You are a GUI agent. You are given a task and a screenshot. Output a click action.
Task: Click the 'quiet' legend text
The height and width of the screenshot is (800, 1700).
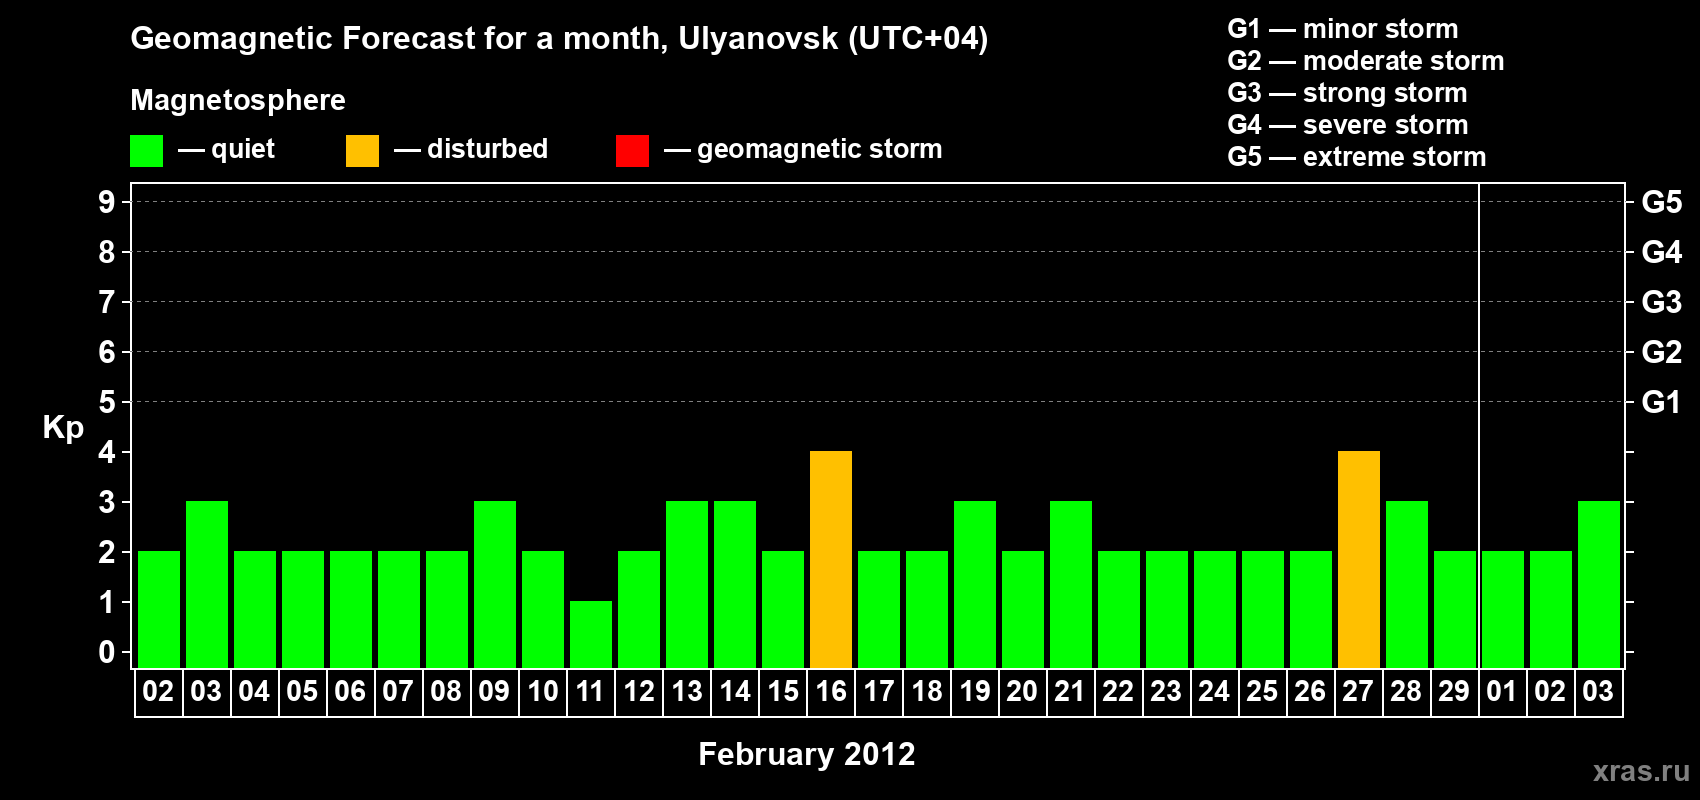(x=243, y=149)
